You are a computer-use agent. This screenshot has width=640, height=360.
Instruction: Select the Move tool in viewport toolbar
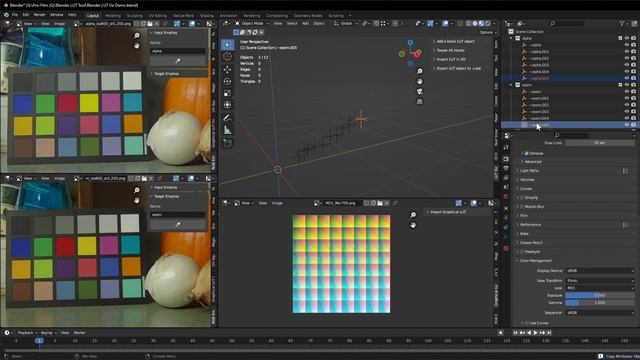[x=227, y=70]
